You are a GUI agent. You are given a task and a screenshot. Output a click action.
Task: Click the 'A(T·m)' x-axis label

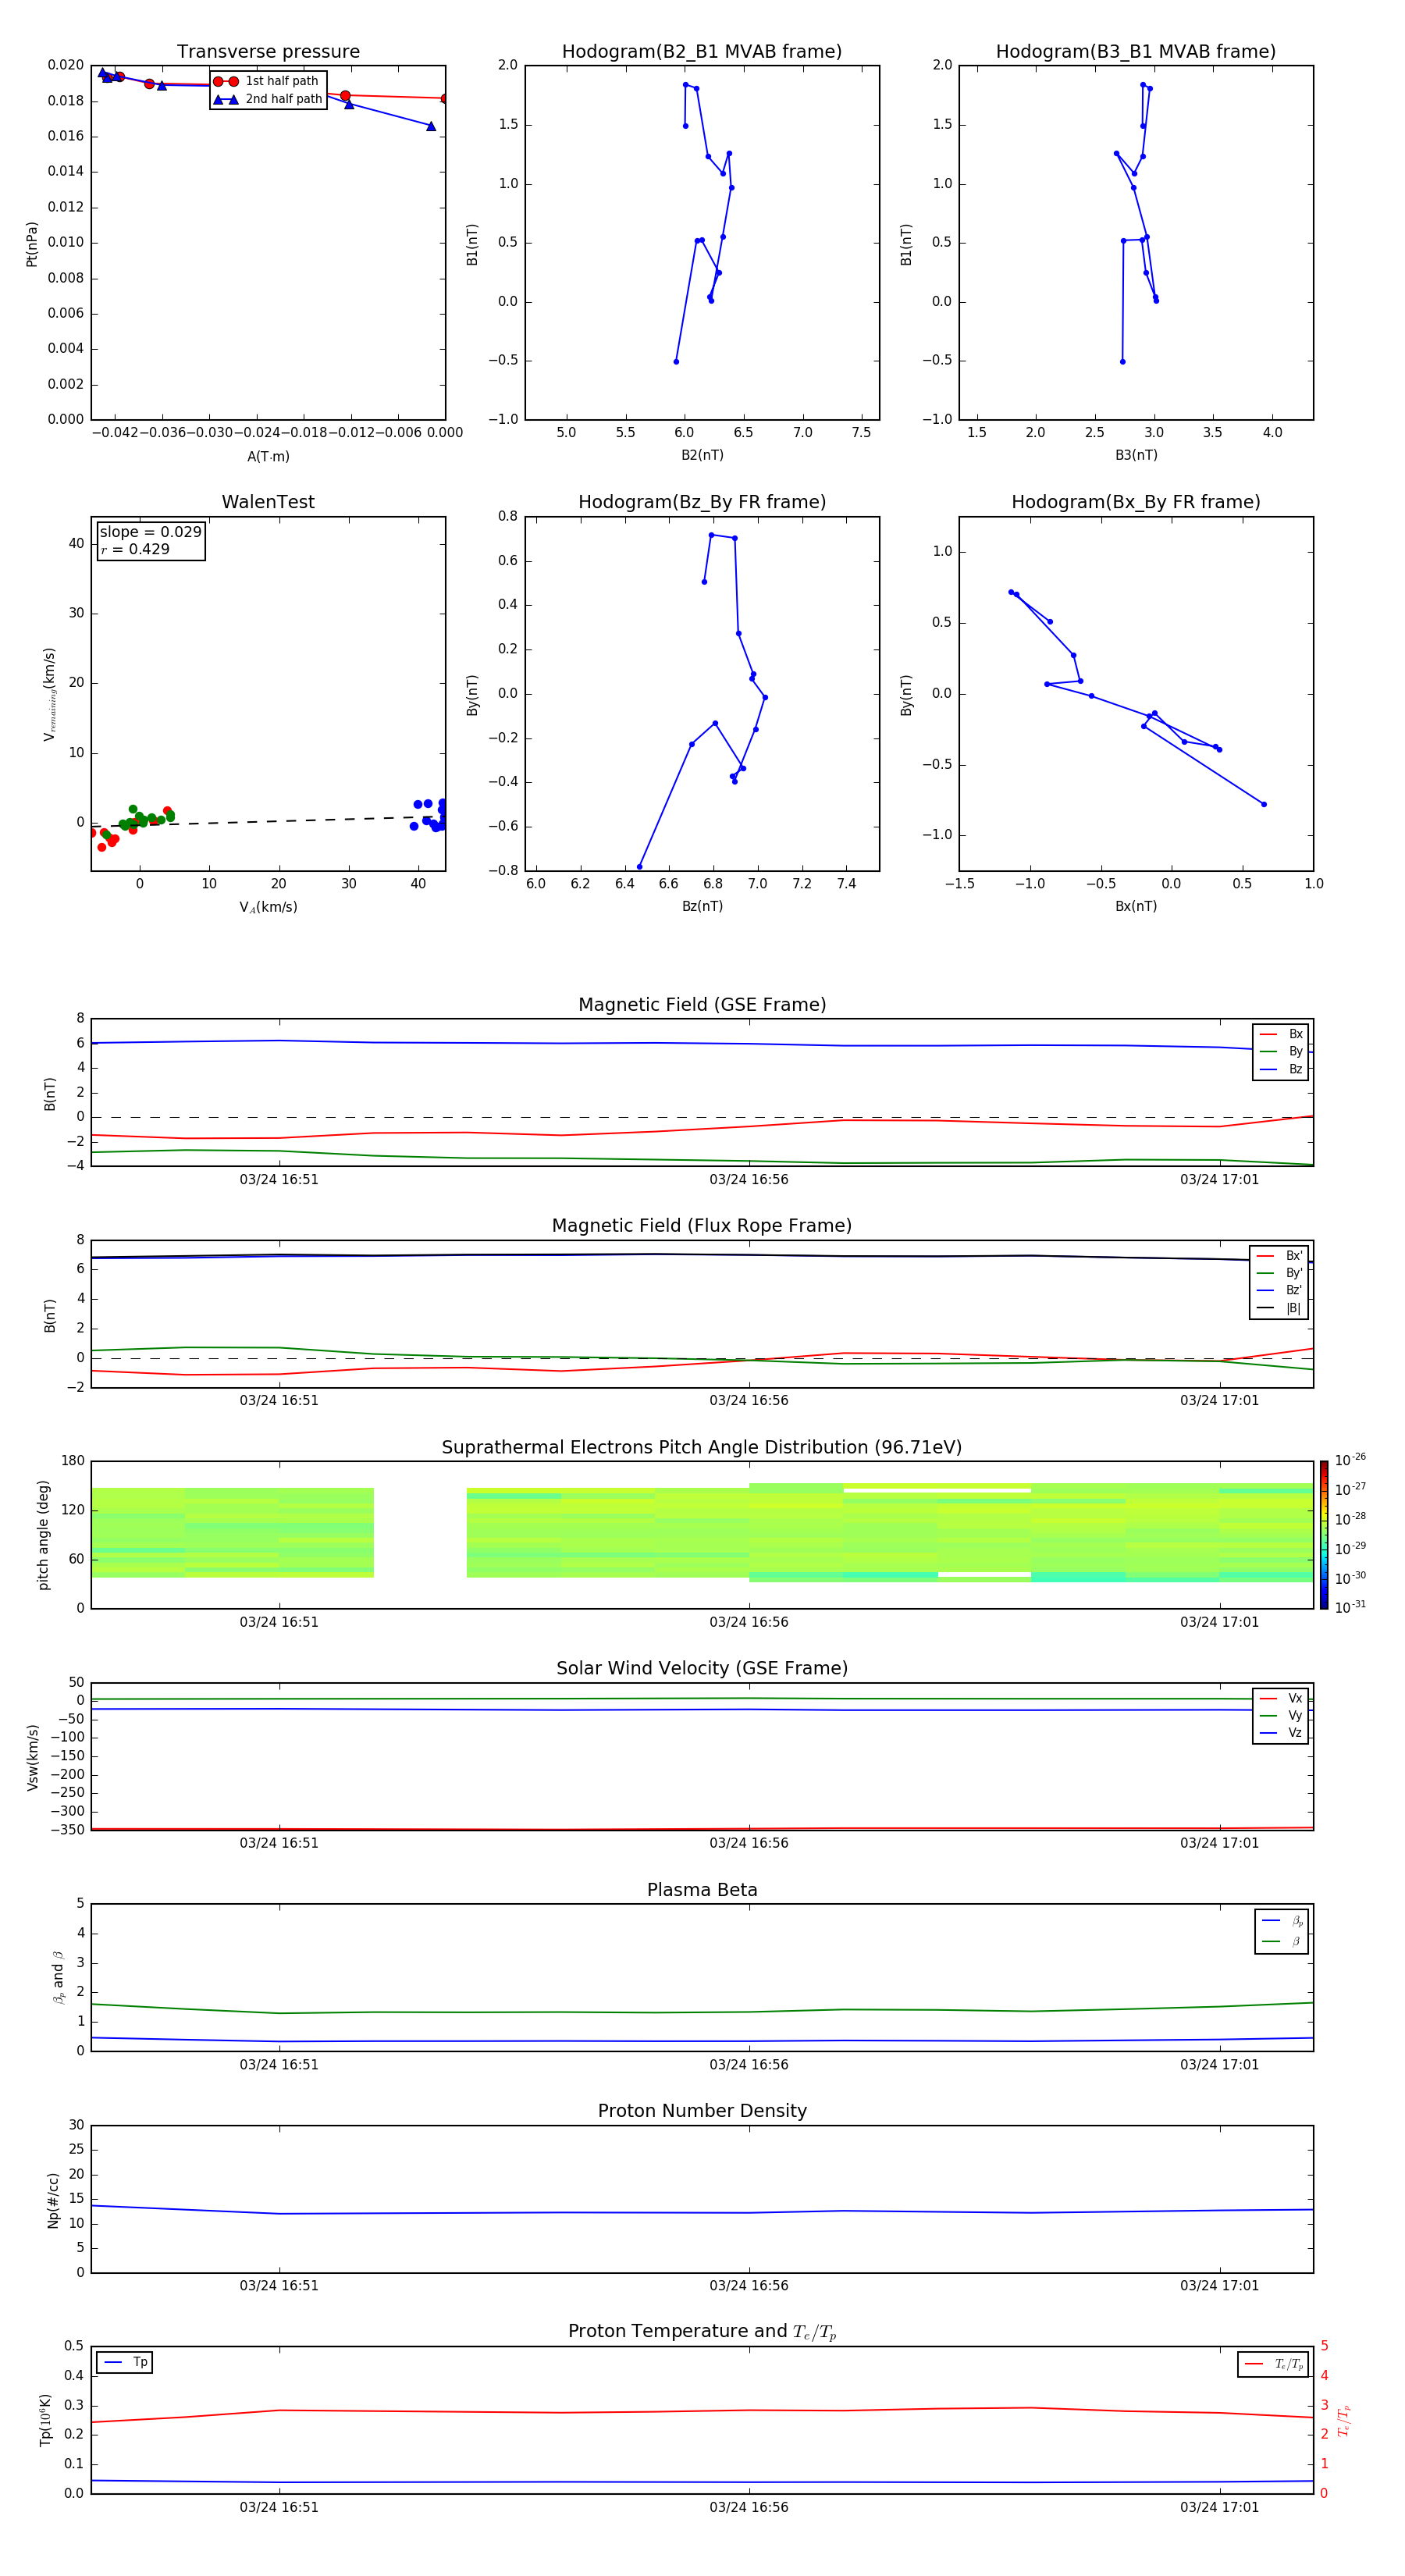268,457
